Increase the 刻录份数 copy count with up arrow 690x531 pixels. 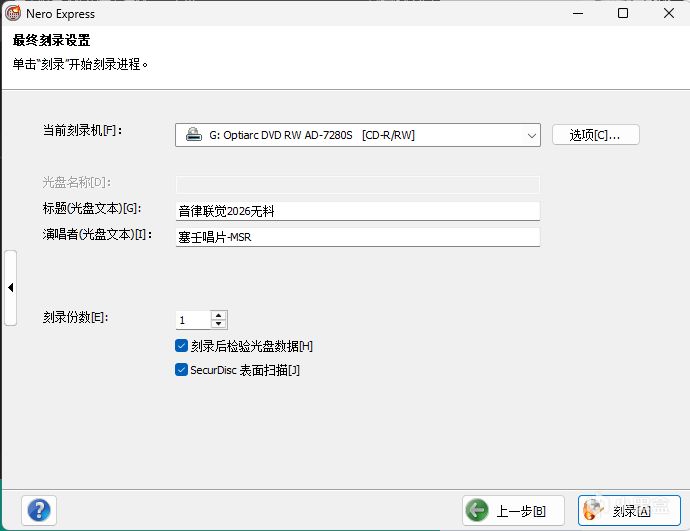click(219, 315)
